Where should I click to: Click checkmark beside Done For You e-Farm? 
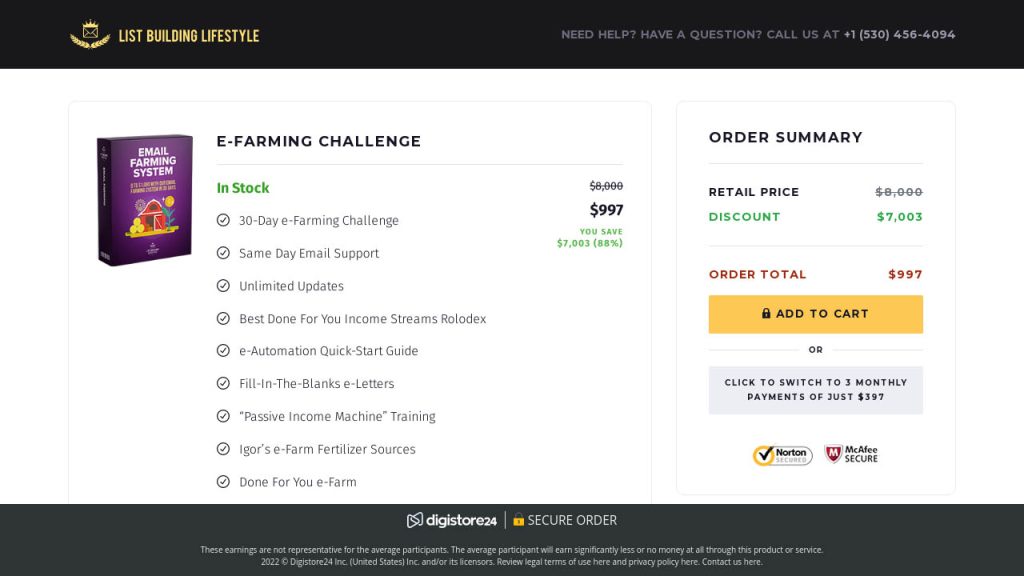pos(223,482)
